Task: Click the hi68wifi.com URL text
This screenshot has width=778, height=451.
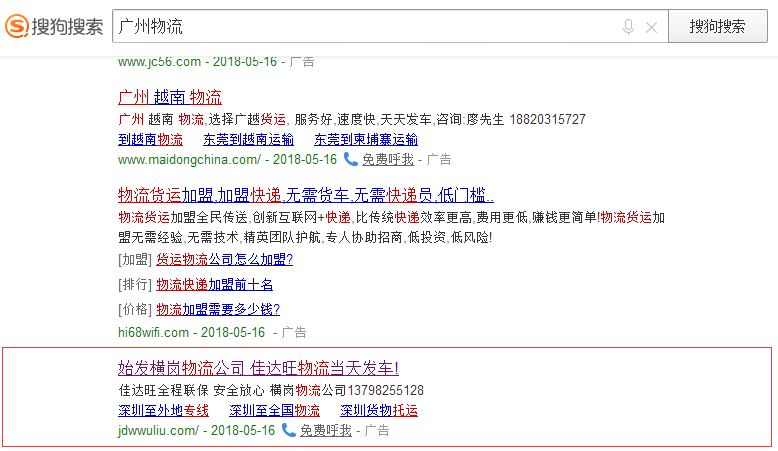Action: point(153,332)
